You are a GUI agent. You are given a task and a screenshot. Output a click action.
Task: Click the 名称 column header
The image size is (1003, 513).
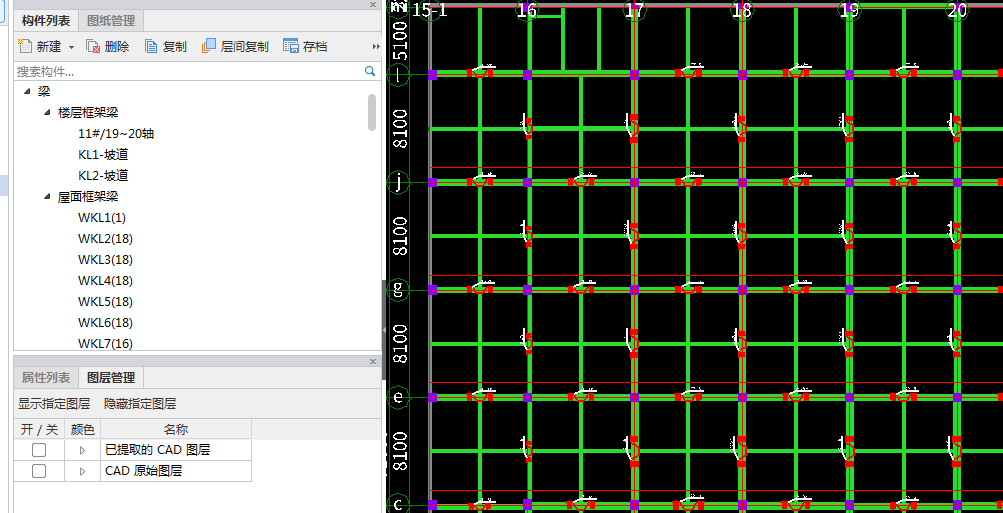[x=176, y=429]
